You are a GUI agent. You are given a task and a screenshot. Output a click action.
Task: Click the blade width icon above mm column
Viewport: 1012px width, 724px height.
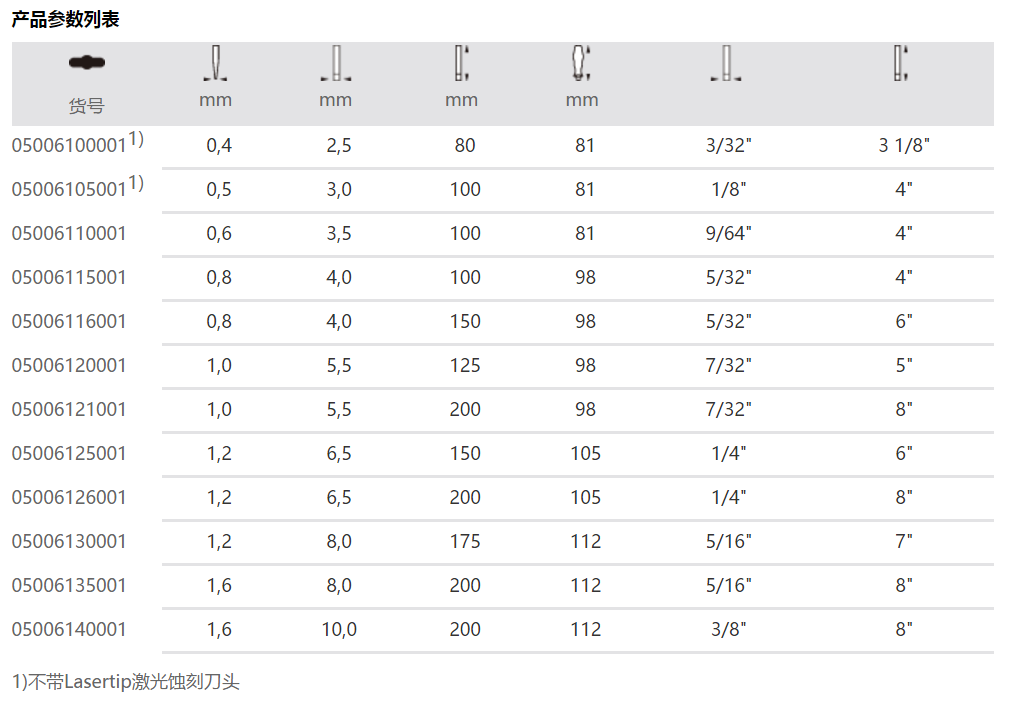point(336,63)
